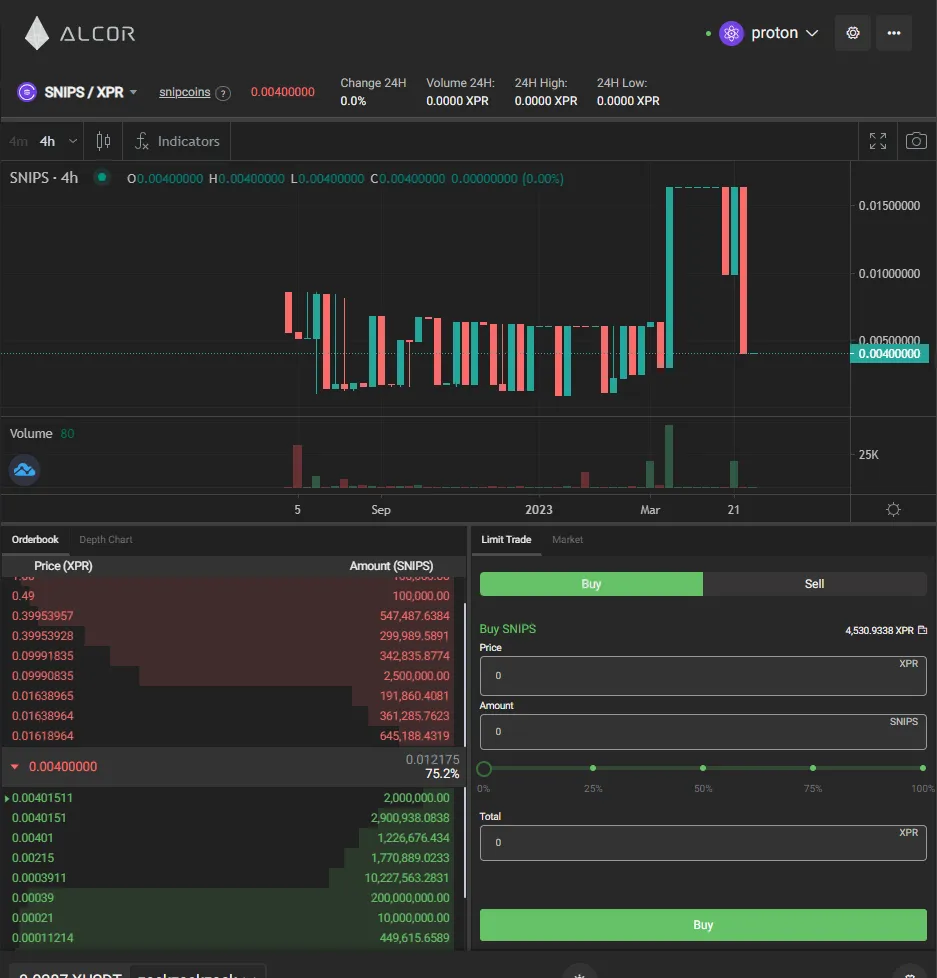
Task: Switch to the Limit Trade tab
Action: pyautogui.click(x=506, y=540)
